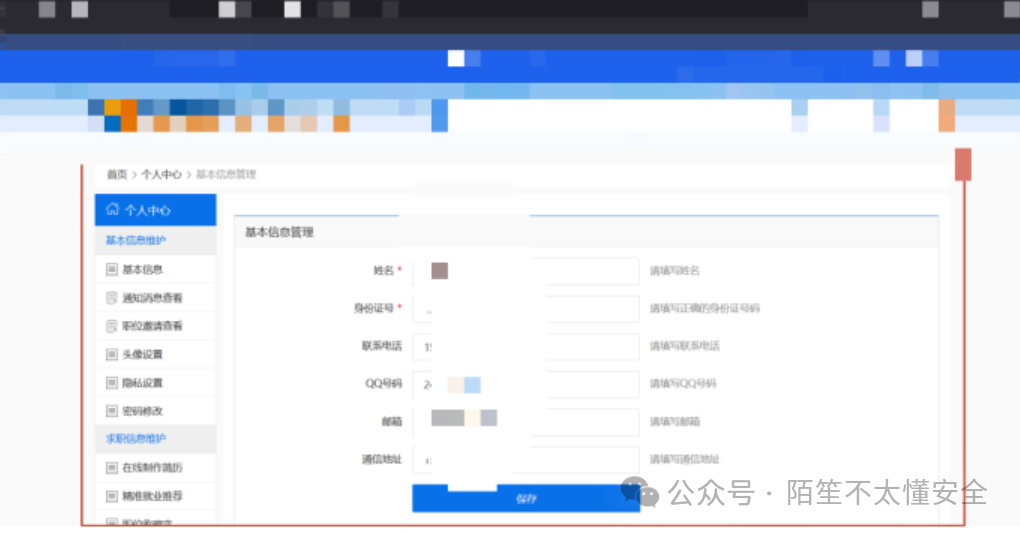Click the 基本信息管理 panel heading

279,232
